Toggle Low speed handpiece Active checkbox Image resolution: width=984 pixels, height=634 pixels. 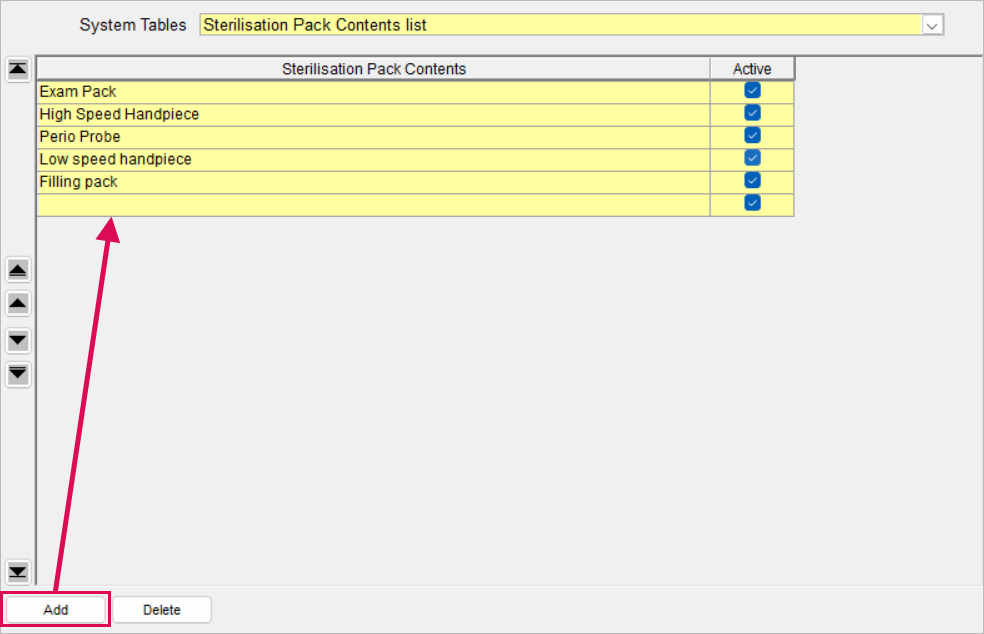[x=752, y=158]
